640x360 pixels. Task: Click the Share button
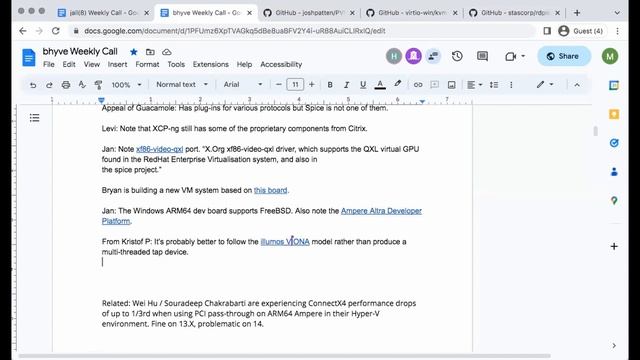[564, 56]
